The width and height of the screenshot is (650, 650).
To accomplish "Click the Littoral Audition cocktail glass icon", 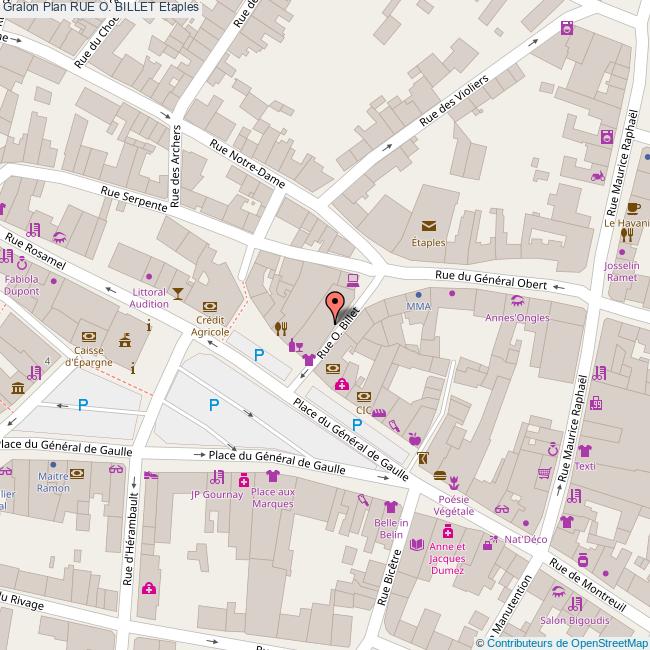I will pos(178,291).
